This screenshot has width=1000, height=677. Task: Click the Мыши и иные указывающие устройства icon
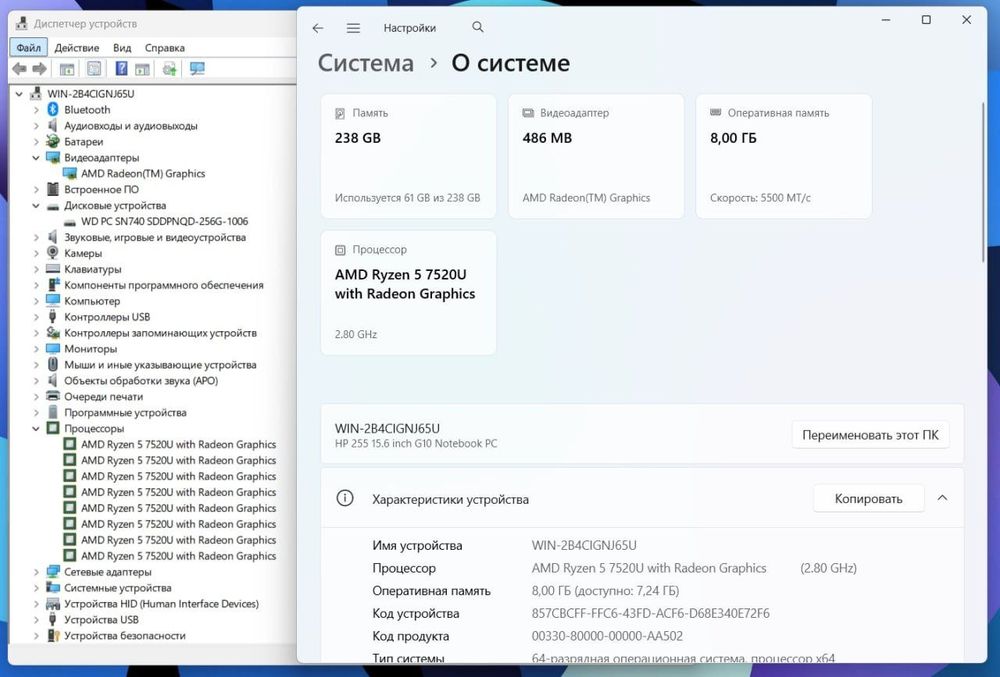[x=53, y=365]
